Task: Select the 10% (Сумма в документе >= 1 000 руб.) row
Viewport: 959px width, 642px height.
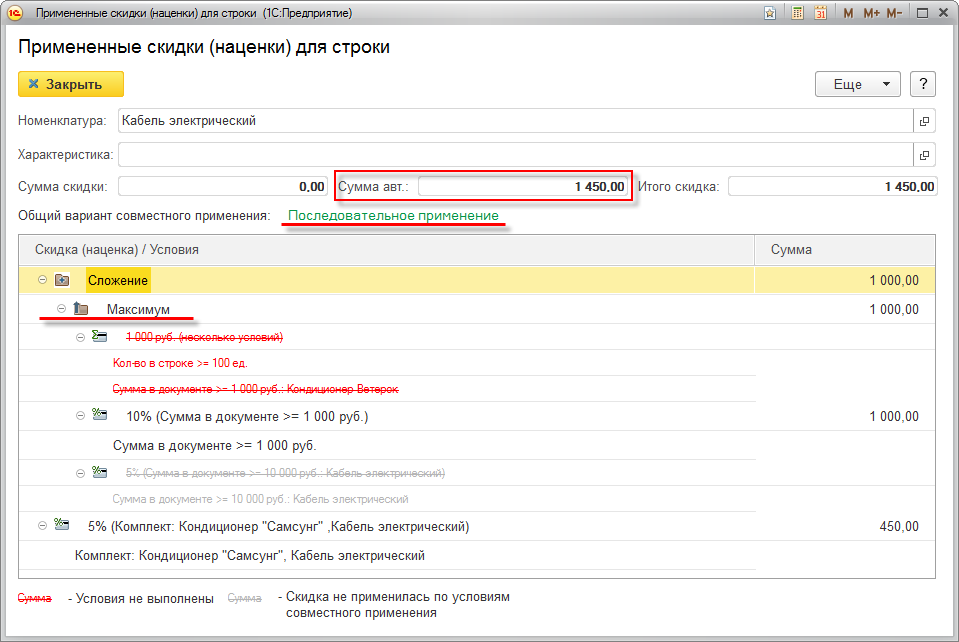Action: (x=247, y=416)
